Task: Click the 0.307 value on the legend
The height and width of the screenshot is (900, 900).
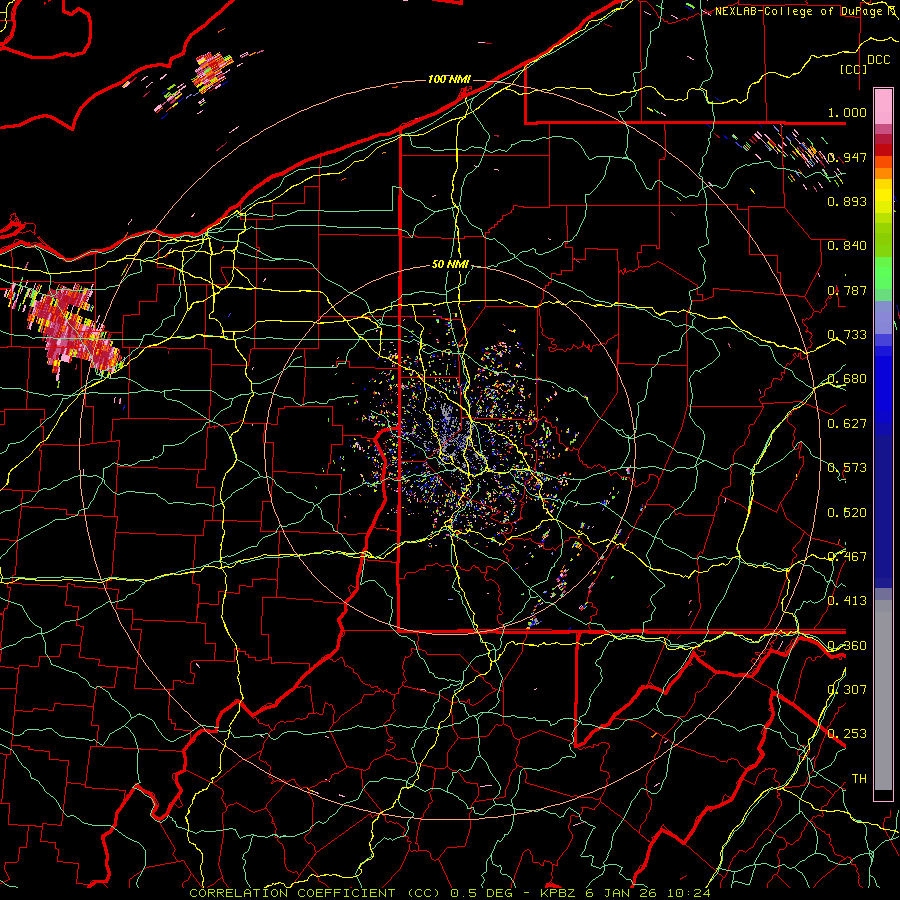Action: (847, 690)
